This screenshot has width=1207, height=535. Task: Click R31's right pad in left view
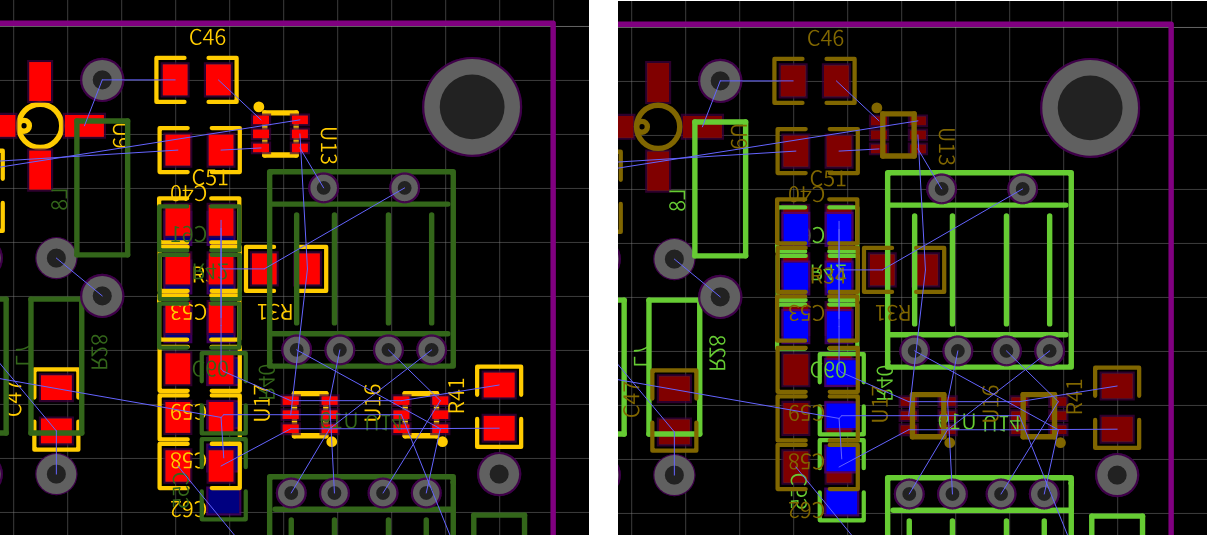click(309, 268)
